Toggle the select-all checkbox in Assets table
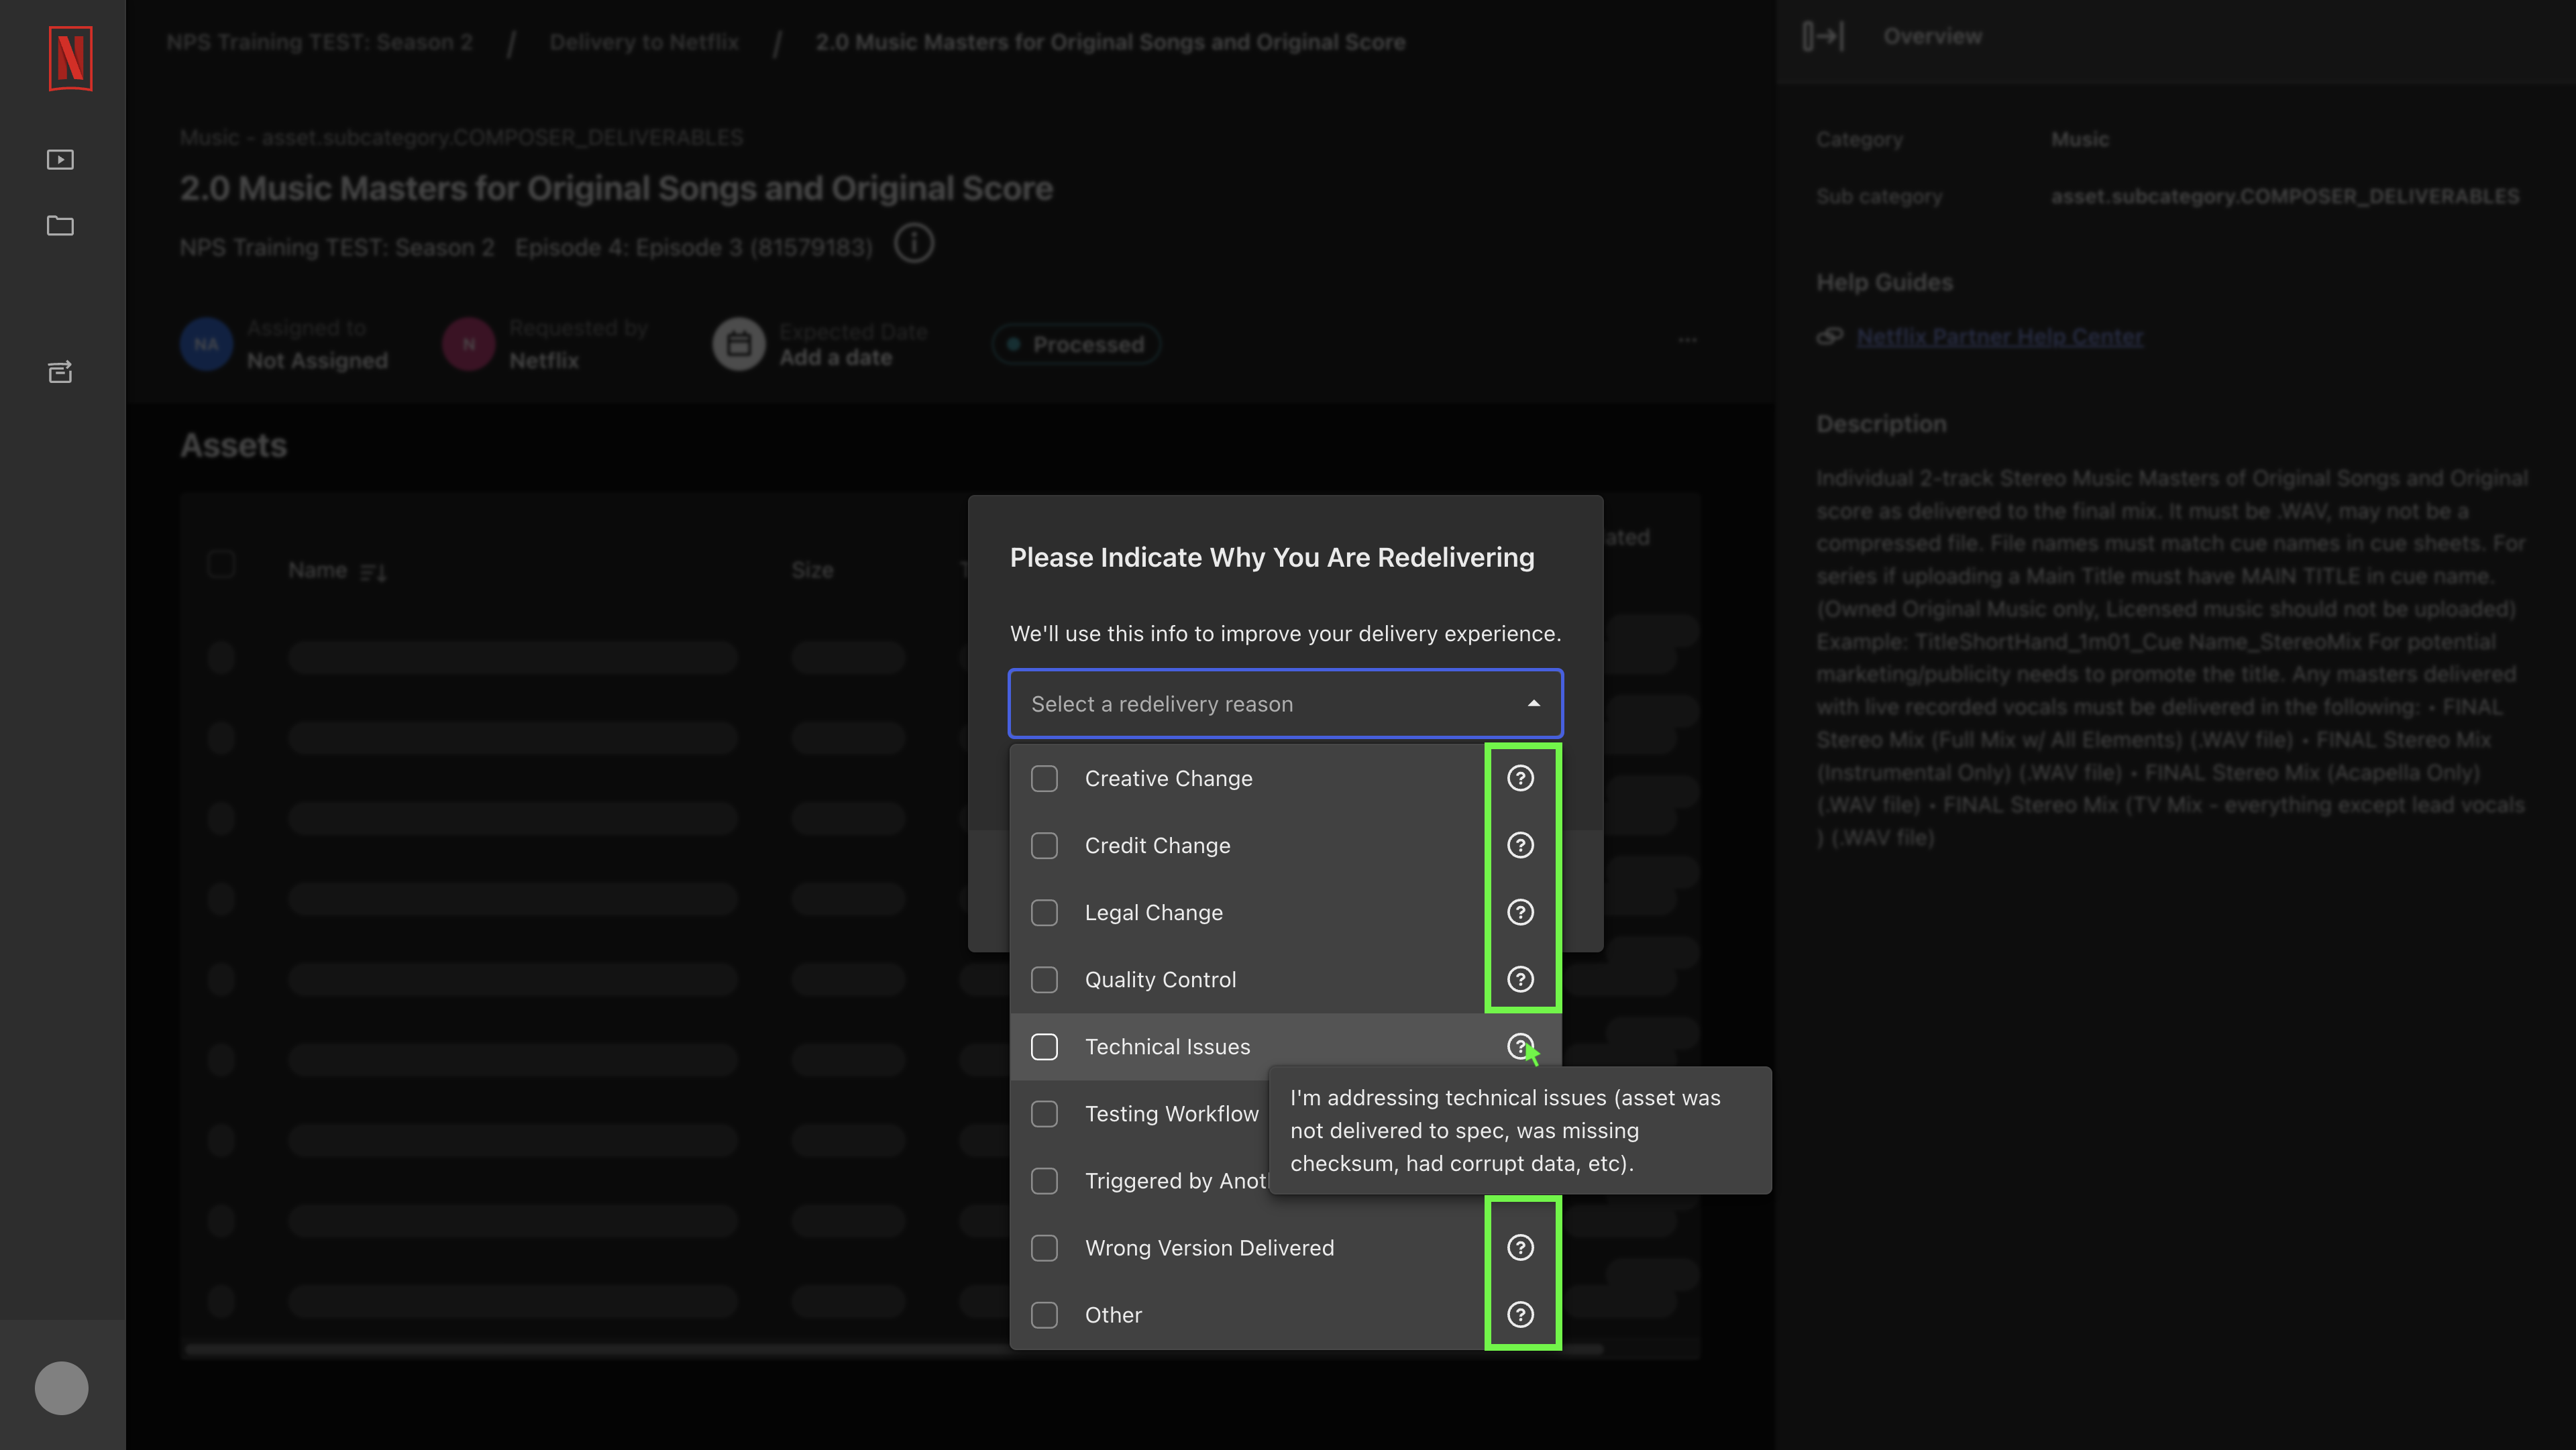 tap(221, 564)
